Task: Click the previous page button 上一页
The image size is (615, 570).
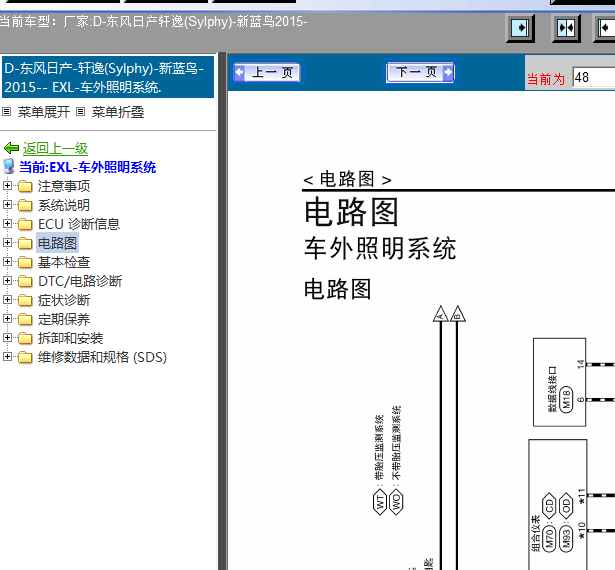Action: [267, 72]
